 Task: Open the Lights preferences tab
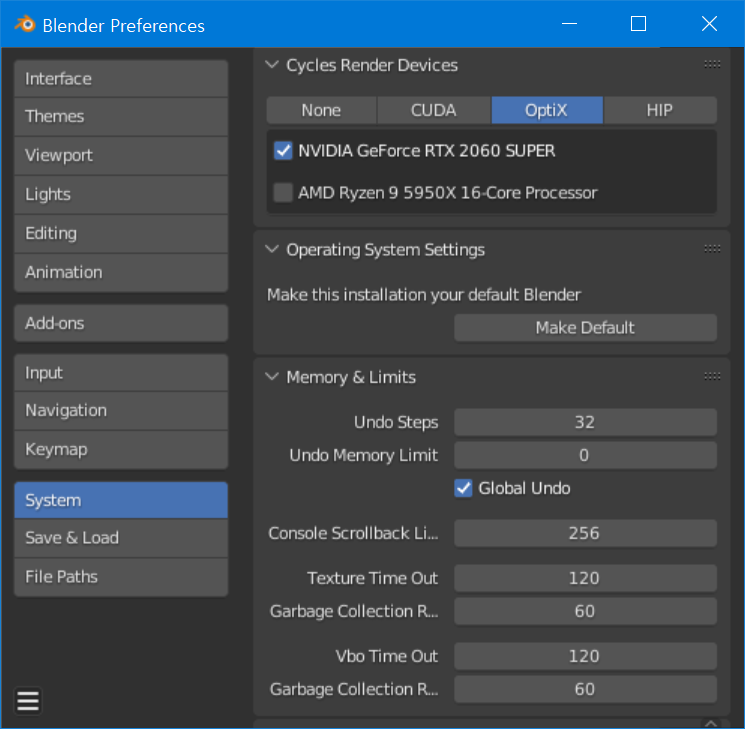121,195
